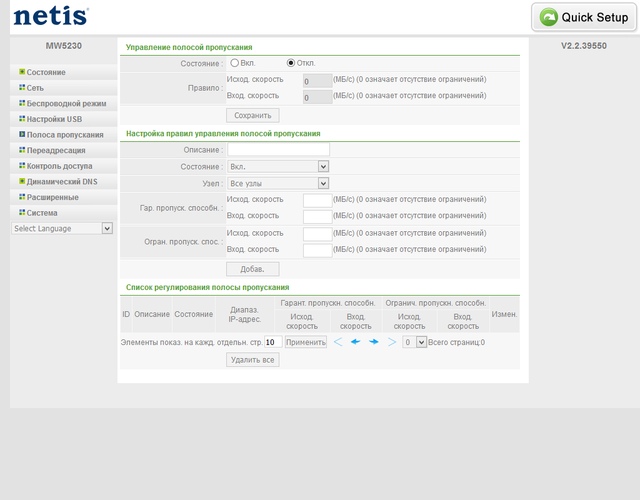Open Динамический DNS section
This screenshot has width=640, height=500.
(62, 181)
